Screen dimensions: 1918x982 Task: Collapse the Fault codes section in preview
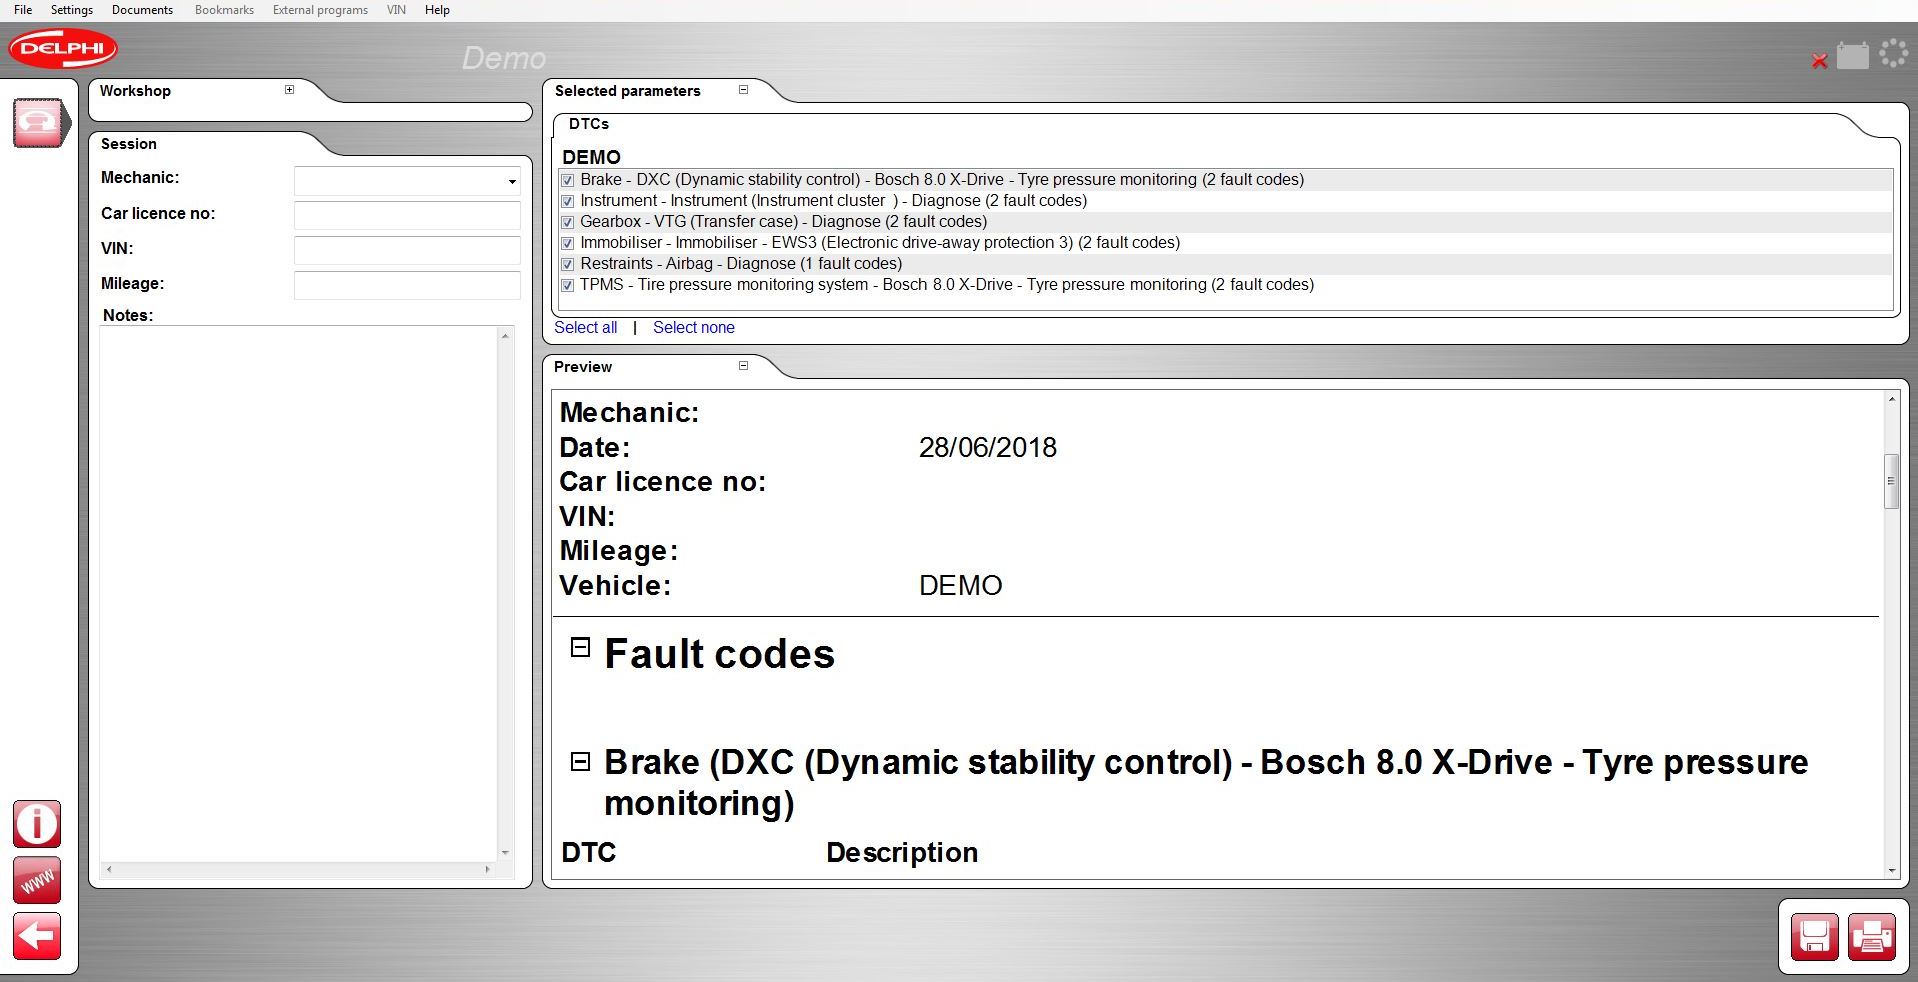580,648
